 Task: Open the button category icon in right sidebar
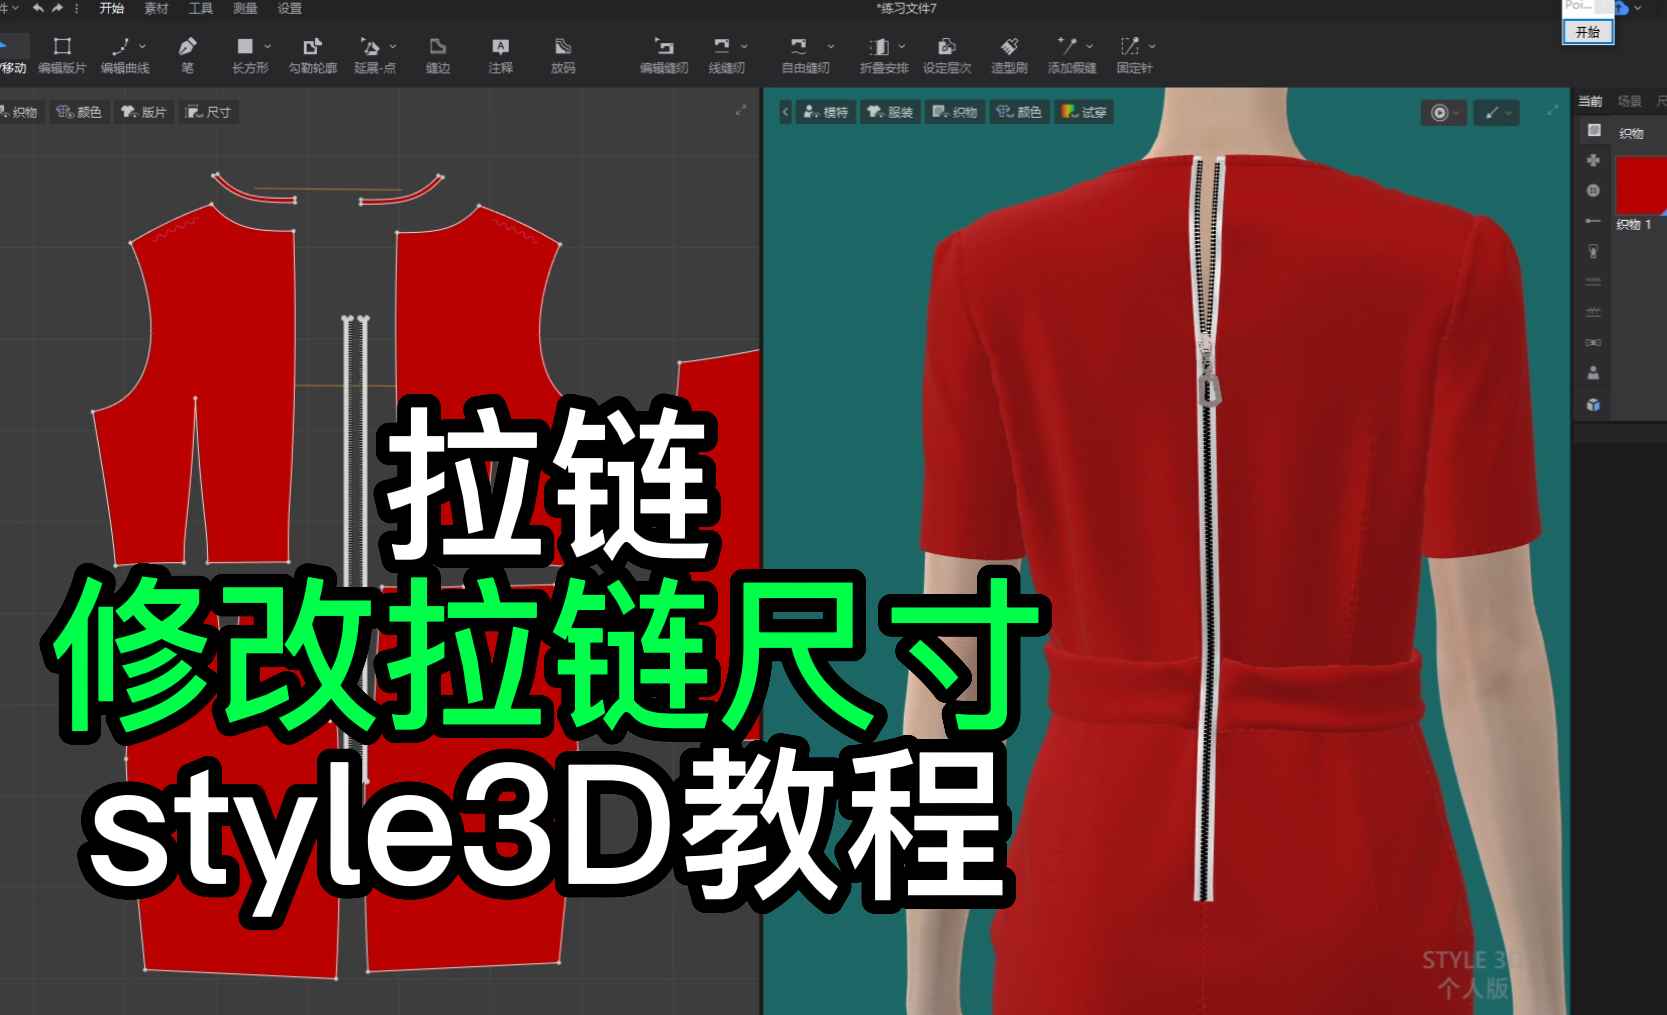click(1594, 190)
